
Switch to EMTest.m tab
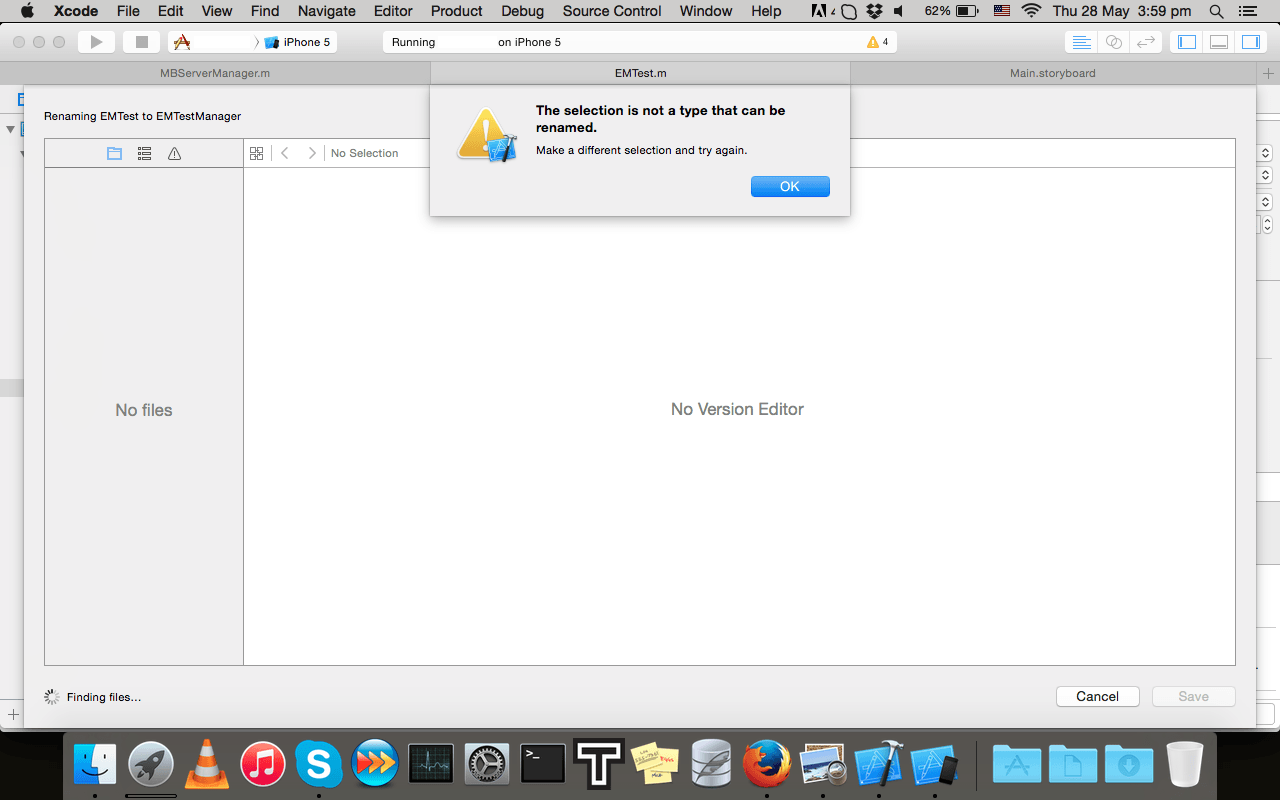tap(640, 73)
